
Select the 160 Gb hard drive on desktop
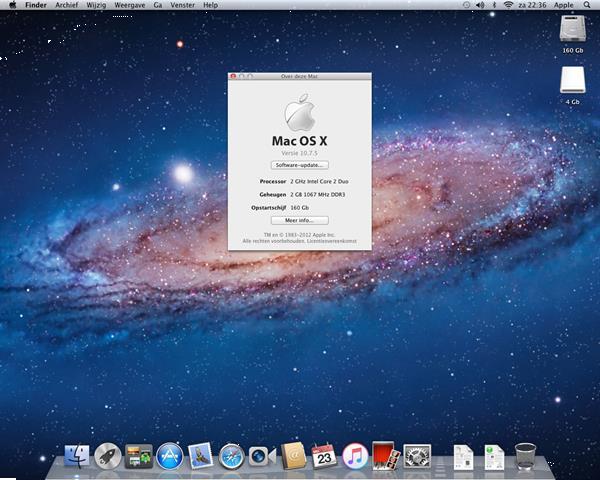click(x=573, y=29)
